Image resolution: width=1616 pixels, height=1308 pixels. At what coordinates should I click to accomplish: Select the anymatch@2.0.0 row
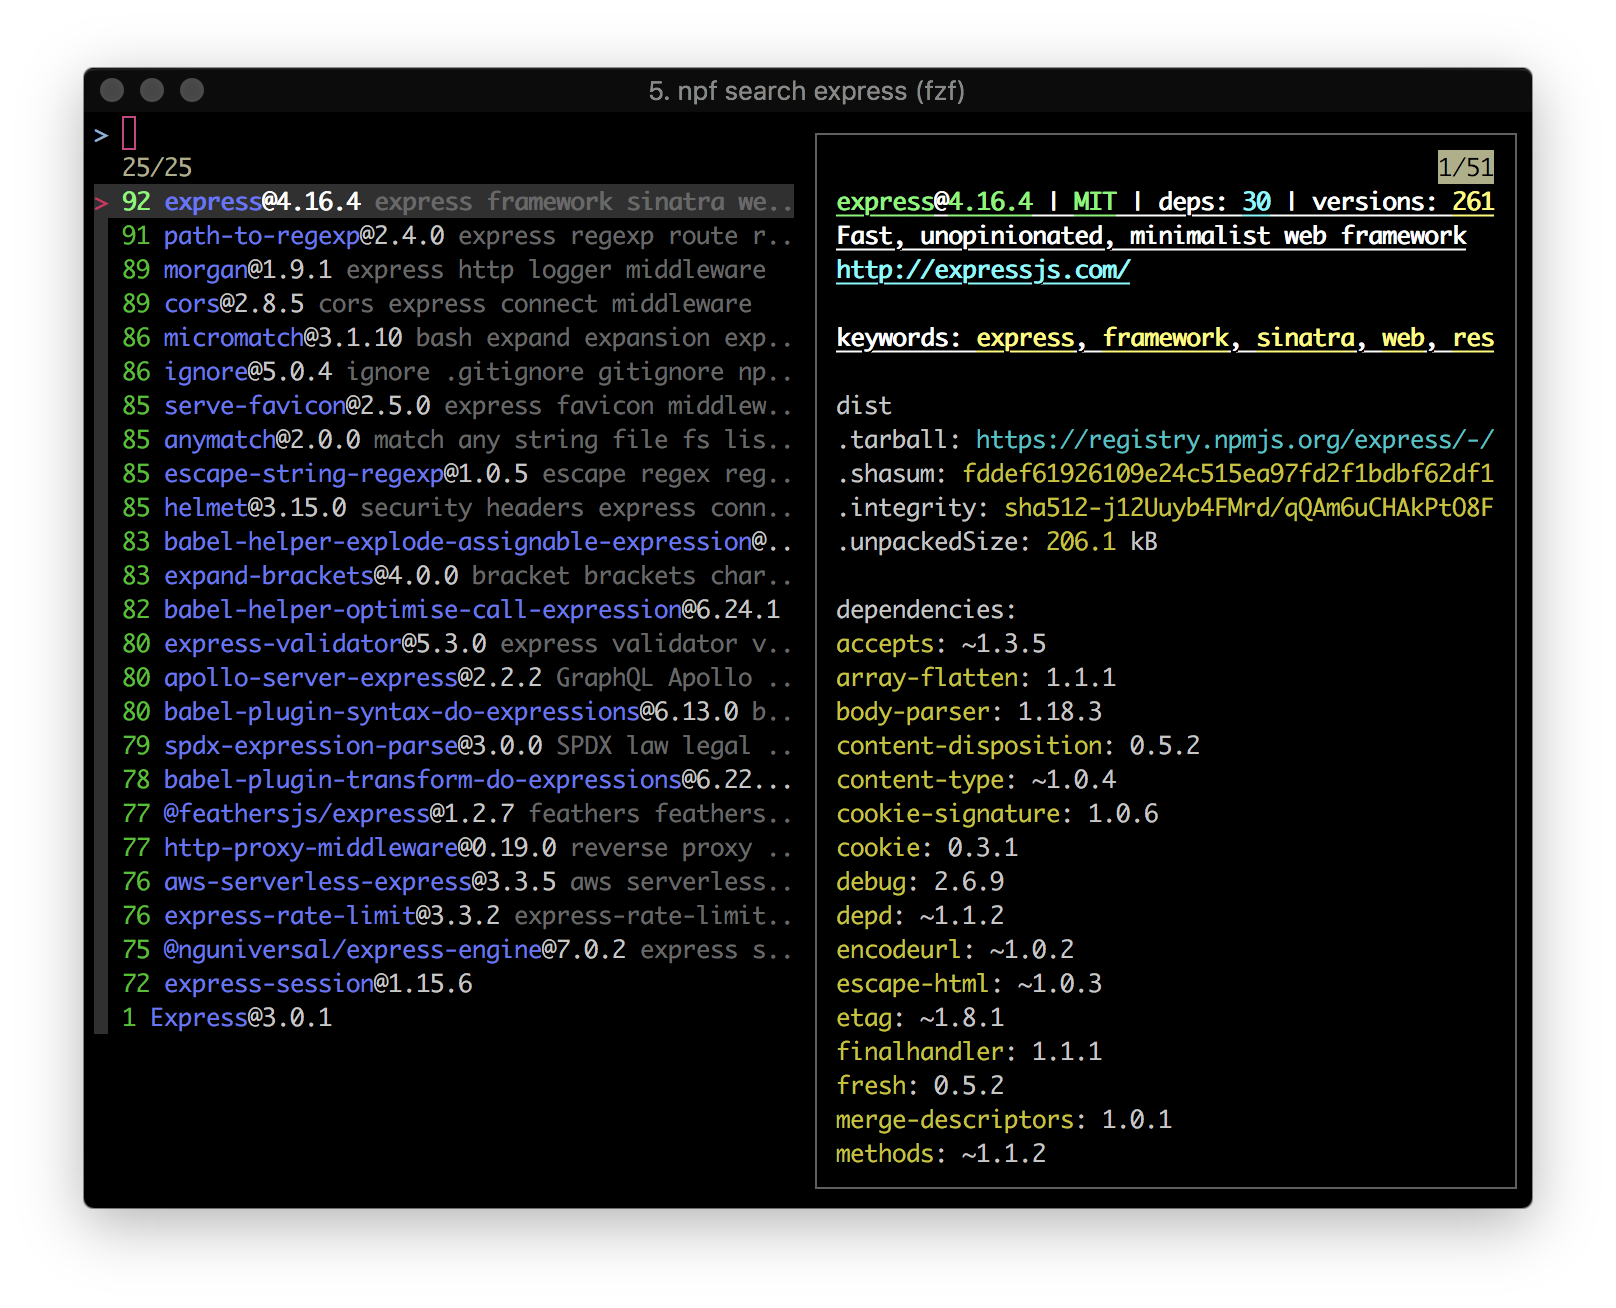[x=444, y=439]
